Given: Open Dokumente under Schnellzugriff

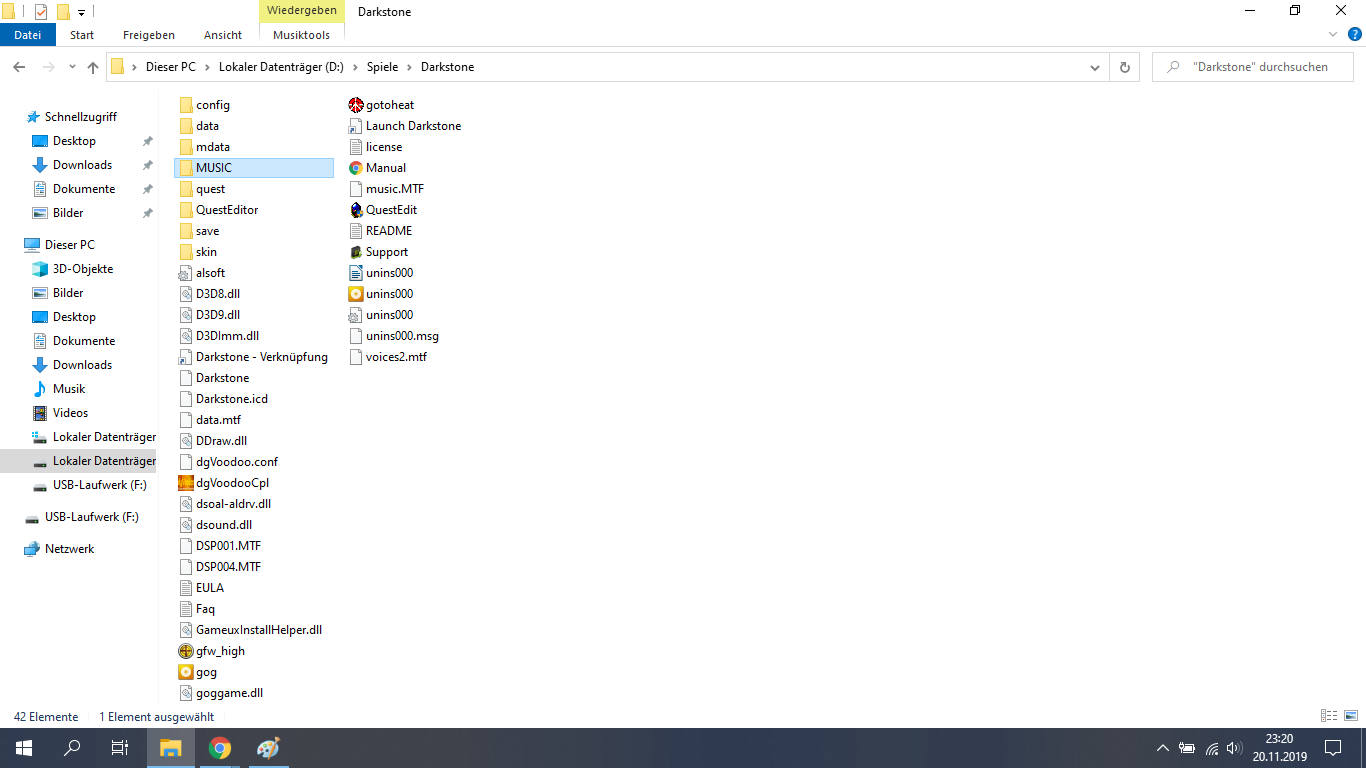Looking at the screenshot, I should click(x=84, y=189).
